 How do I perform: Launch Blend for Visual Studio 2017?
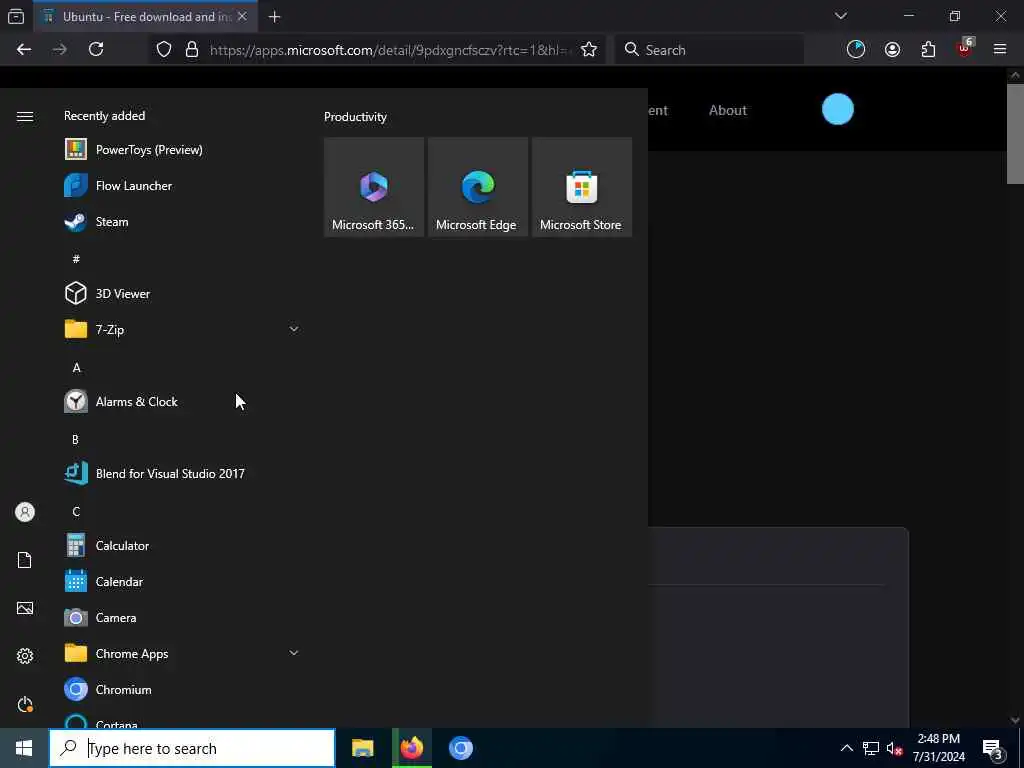(x=182, y=473)
